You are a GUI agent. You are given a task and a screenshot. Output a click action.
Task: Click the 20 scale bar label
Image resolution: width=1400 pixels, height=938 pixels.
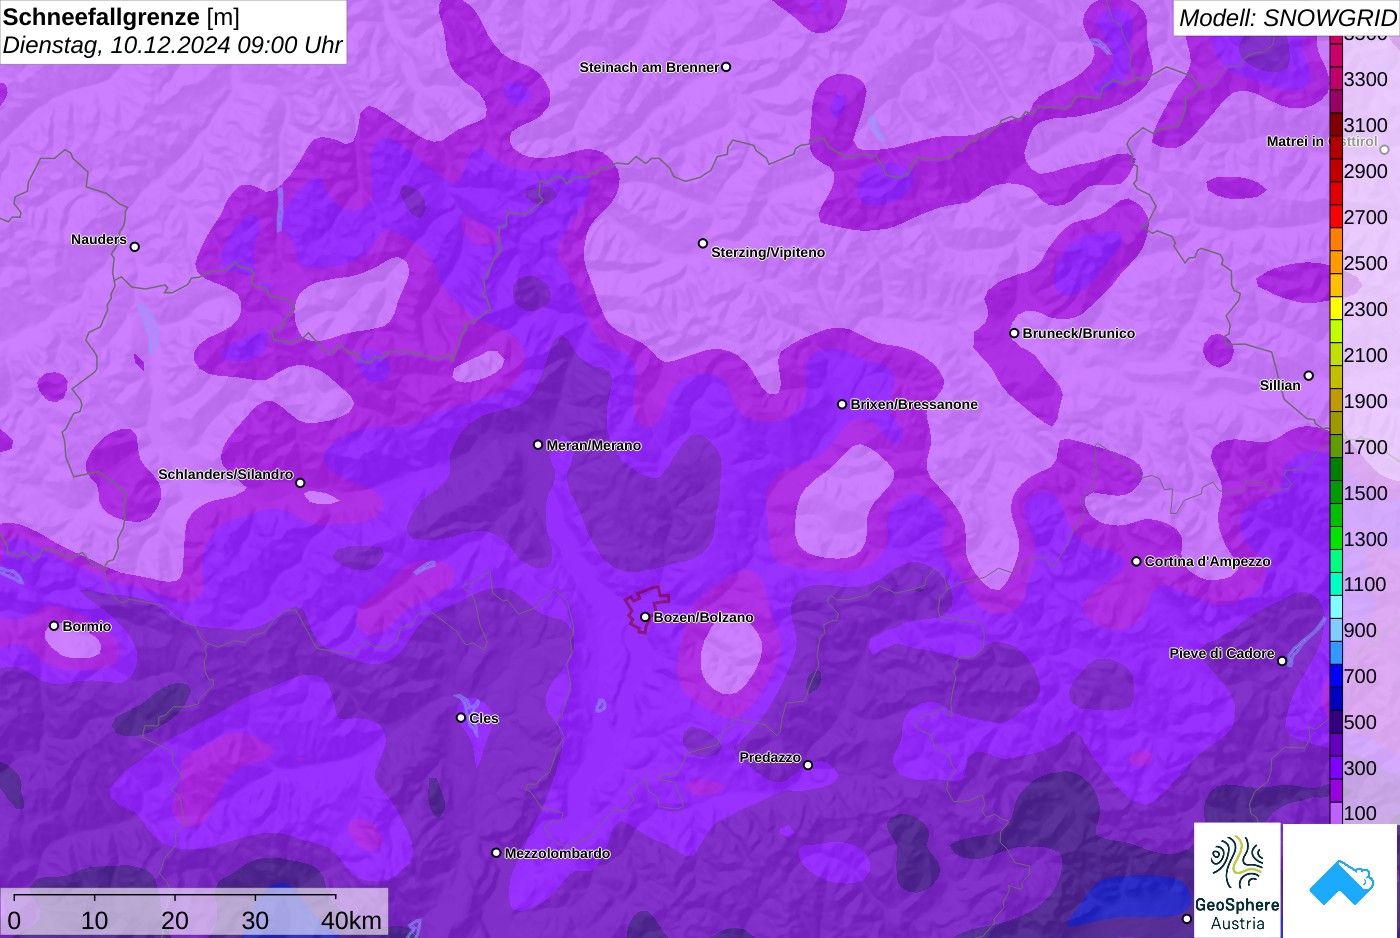[175, 921]
